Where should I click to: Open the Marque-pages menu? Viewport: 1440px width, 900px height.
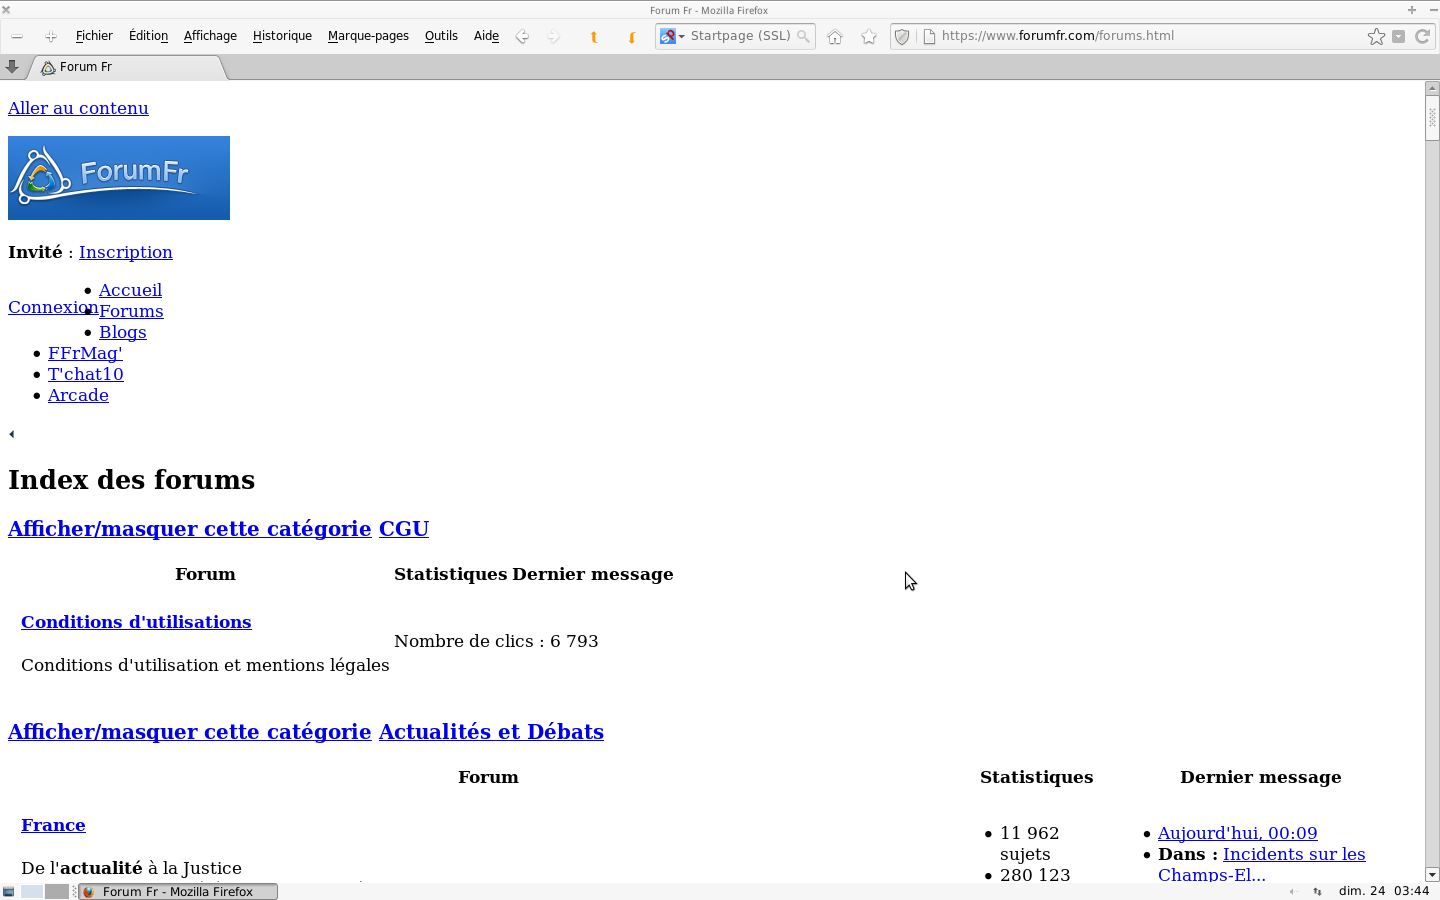coord(368,36)
